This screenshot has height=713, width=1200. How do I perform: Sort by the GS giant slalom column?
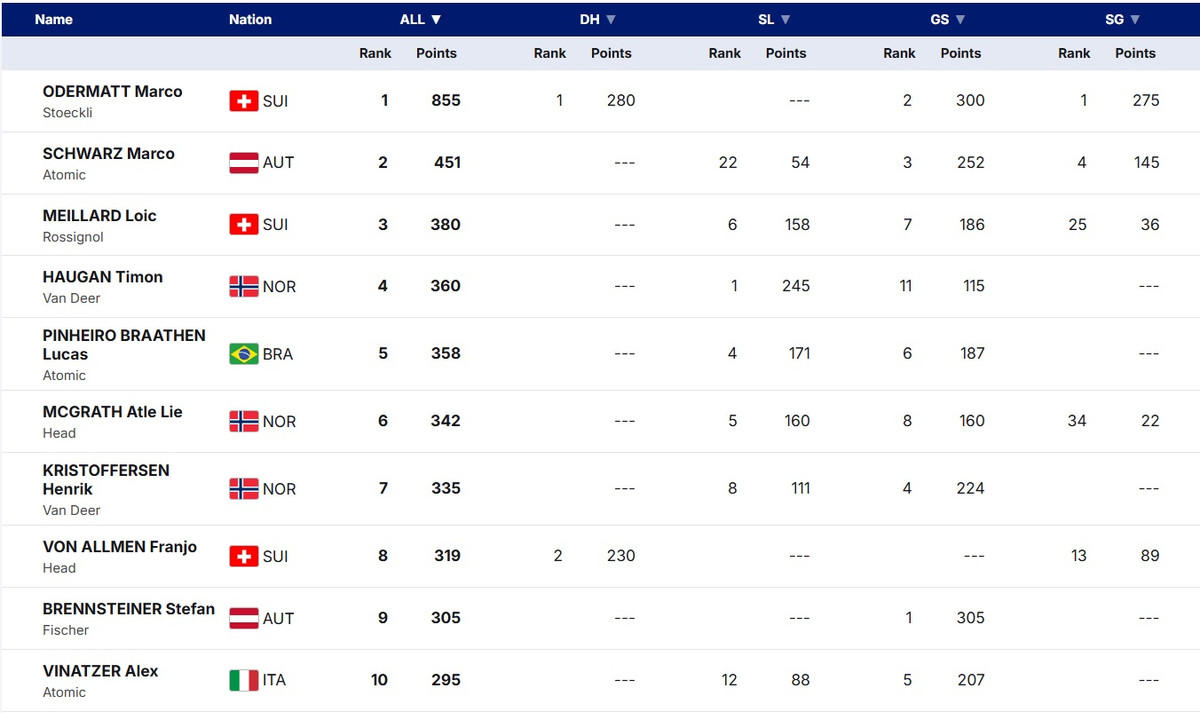(948, 19)
